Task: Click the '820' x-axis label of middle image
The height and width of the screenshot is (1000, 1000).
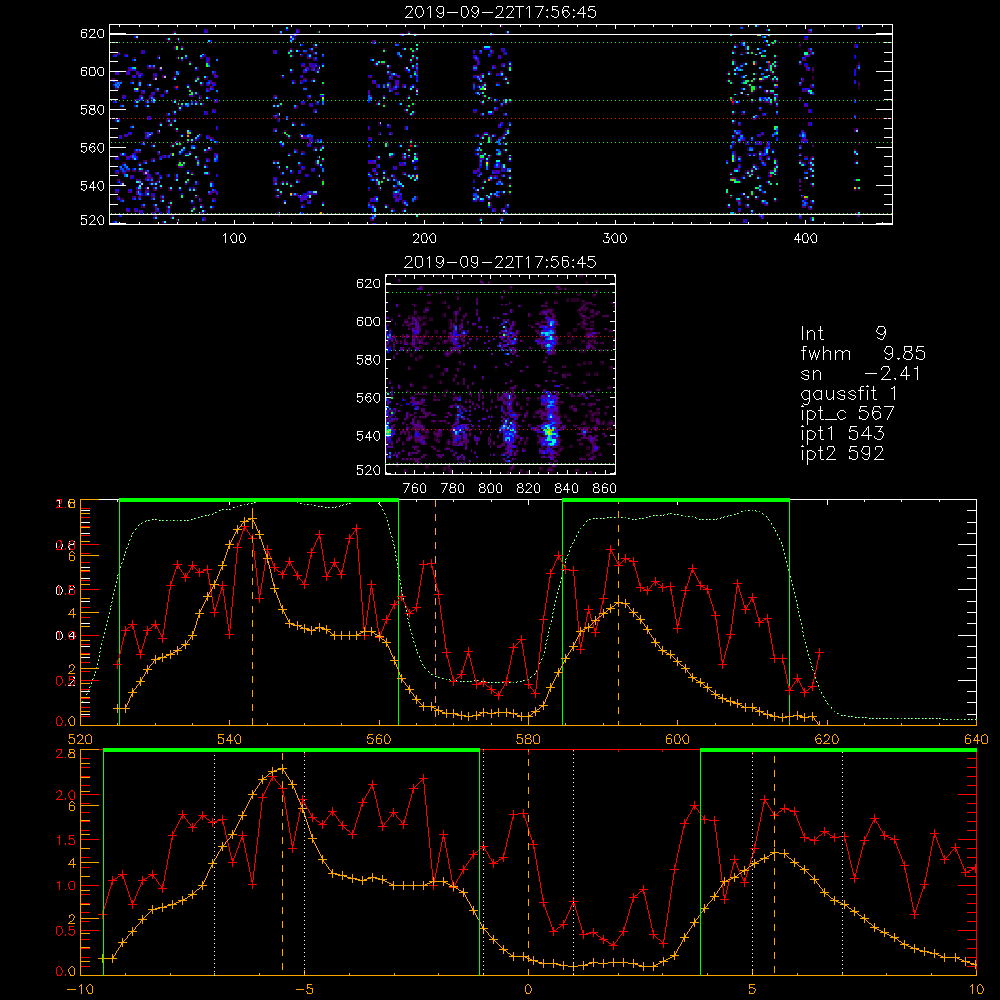Action: (529, 489)
